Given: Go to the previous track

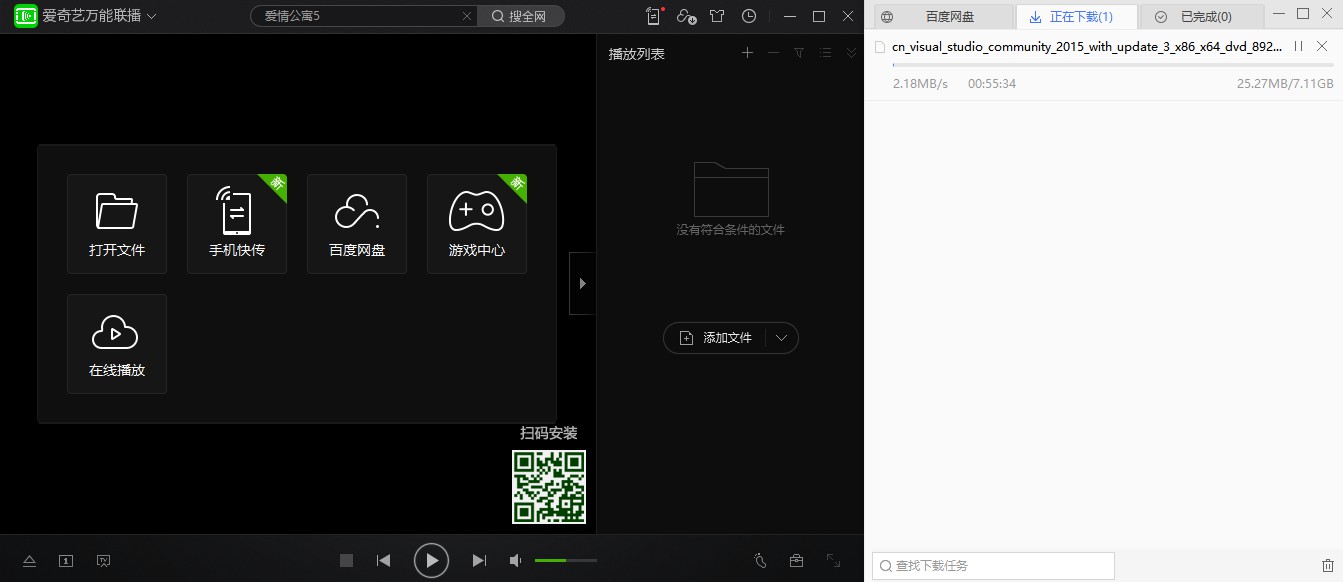Looking at the screenshot, I should point(383,561).
